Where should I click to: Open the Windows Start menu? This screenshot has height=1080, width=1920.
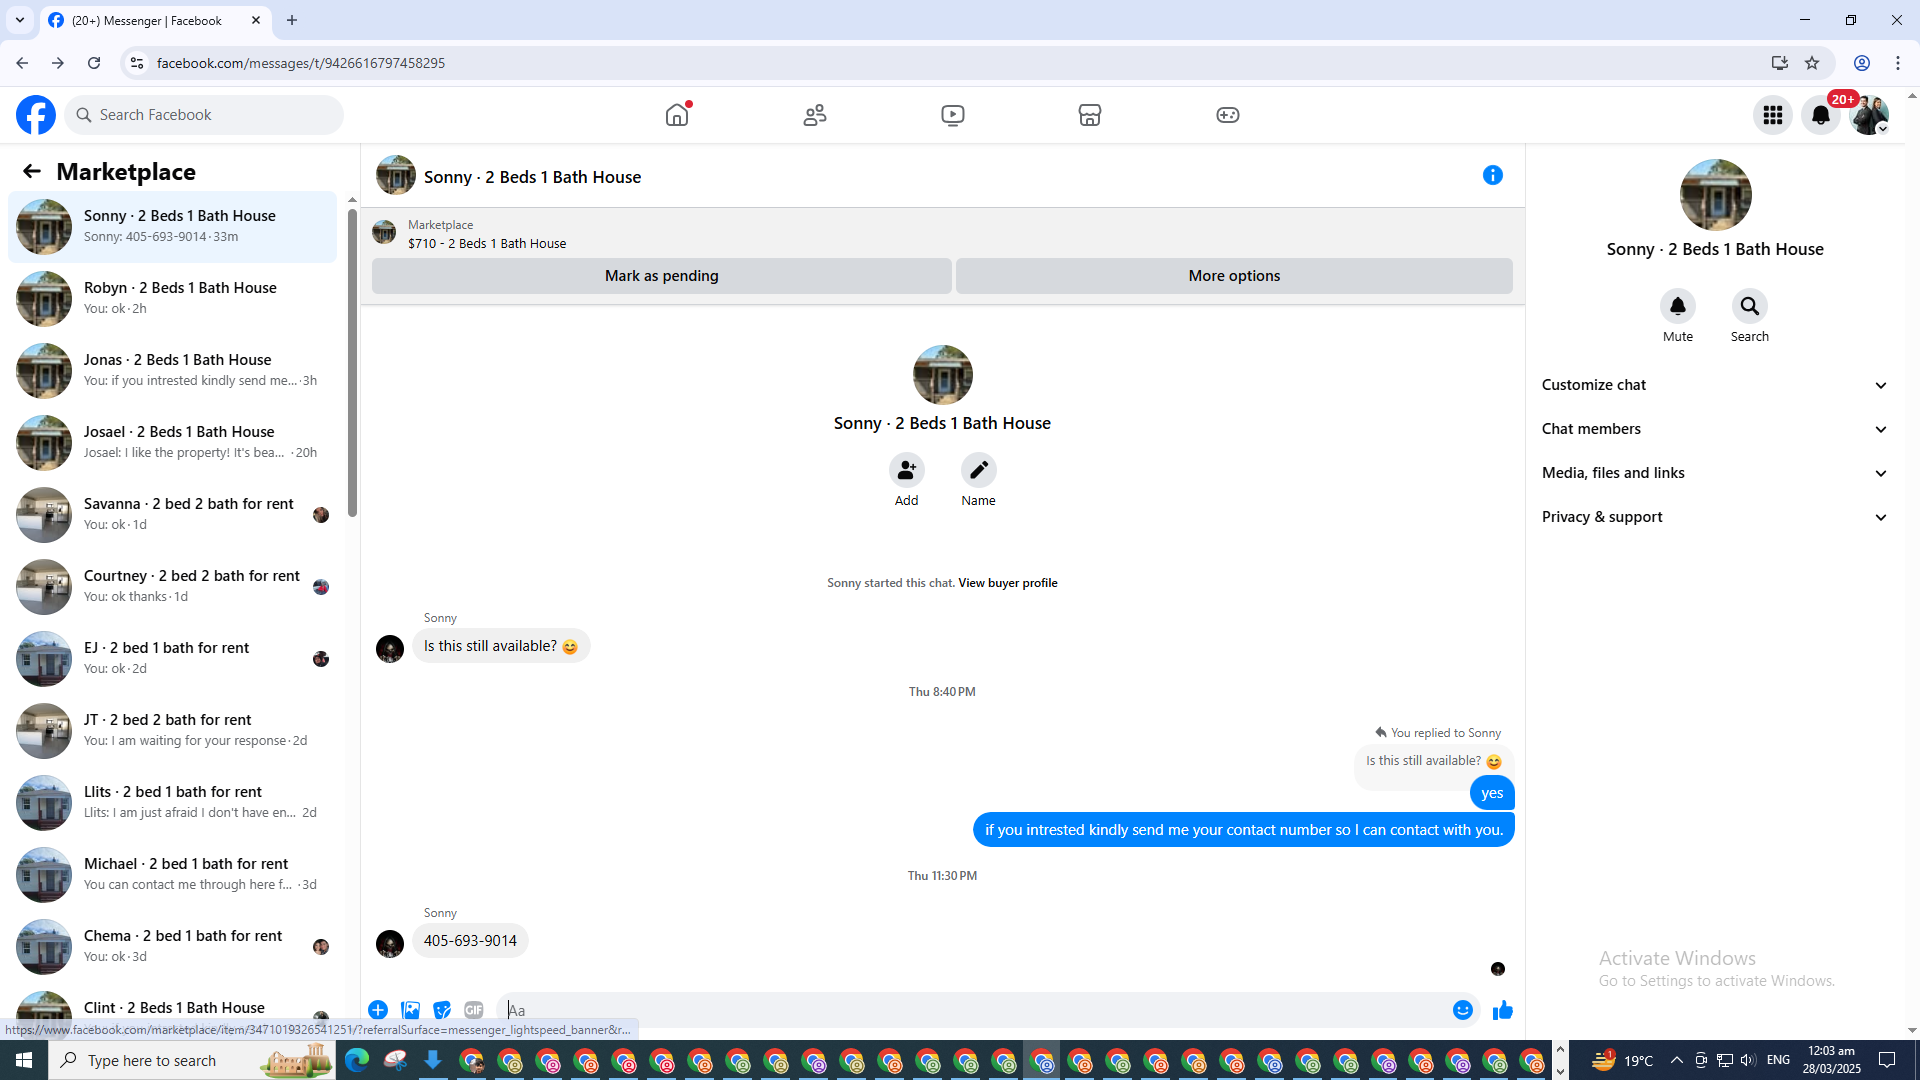(24, 1060)
